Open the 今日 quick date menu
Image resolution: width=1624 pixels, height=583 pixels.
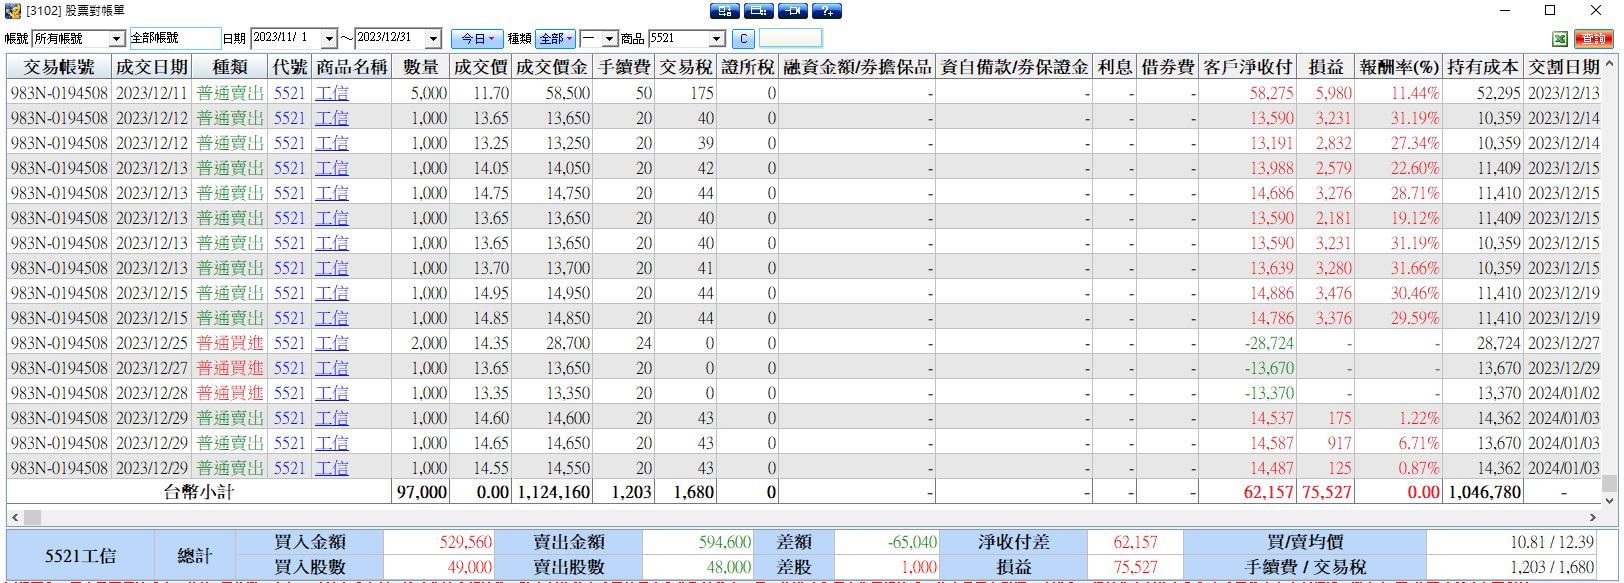[477, 39]
